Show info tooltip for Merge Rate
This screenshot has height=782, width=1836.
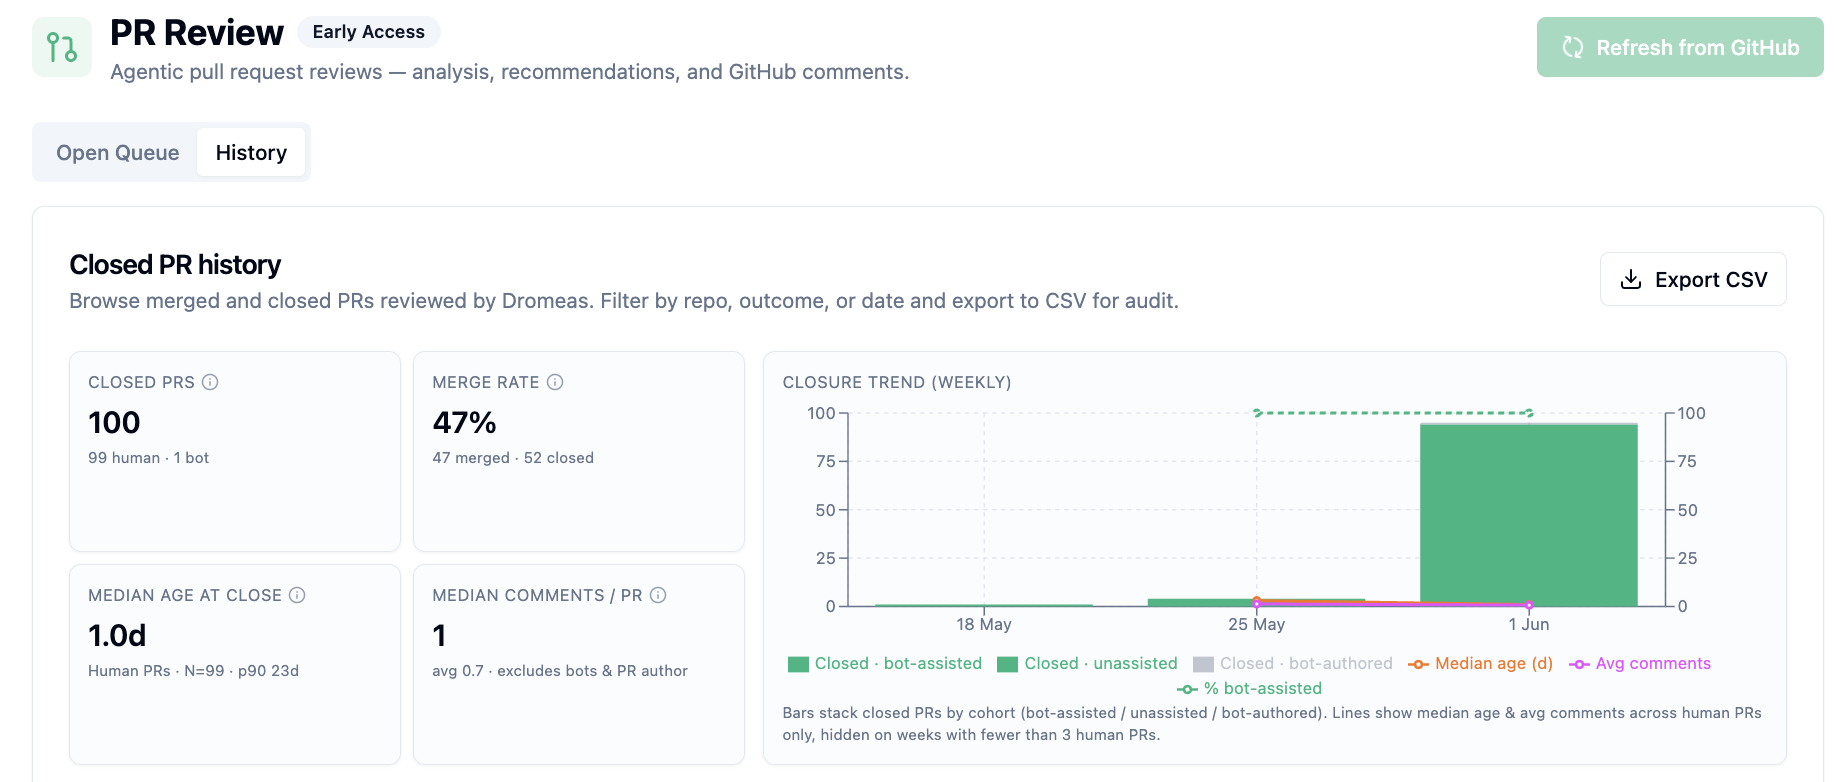(555, 382)
